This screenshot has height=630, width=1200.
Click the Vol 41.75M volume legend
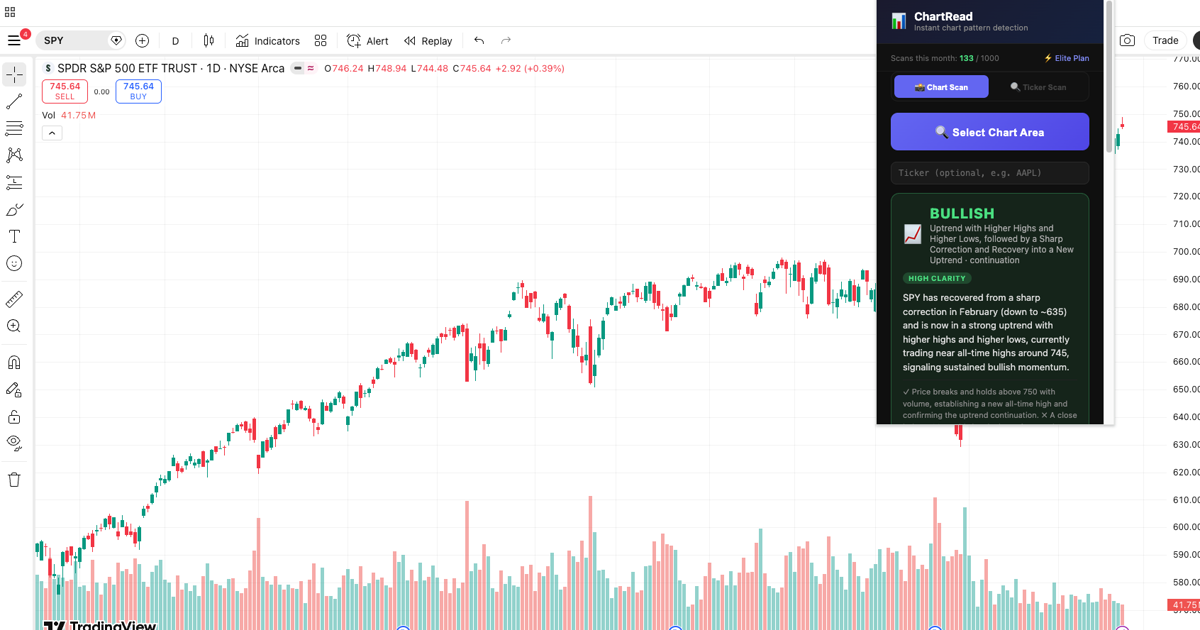point(69,116)
